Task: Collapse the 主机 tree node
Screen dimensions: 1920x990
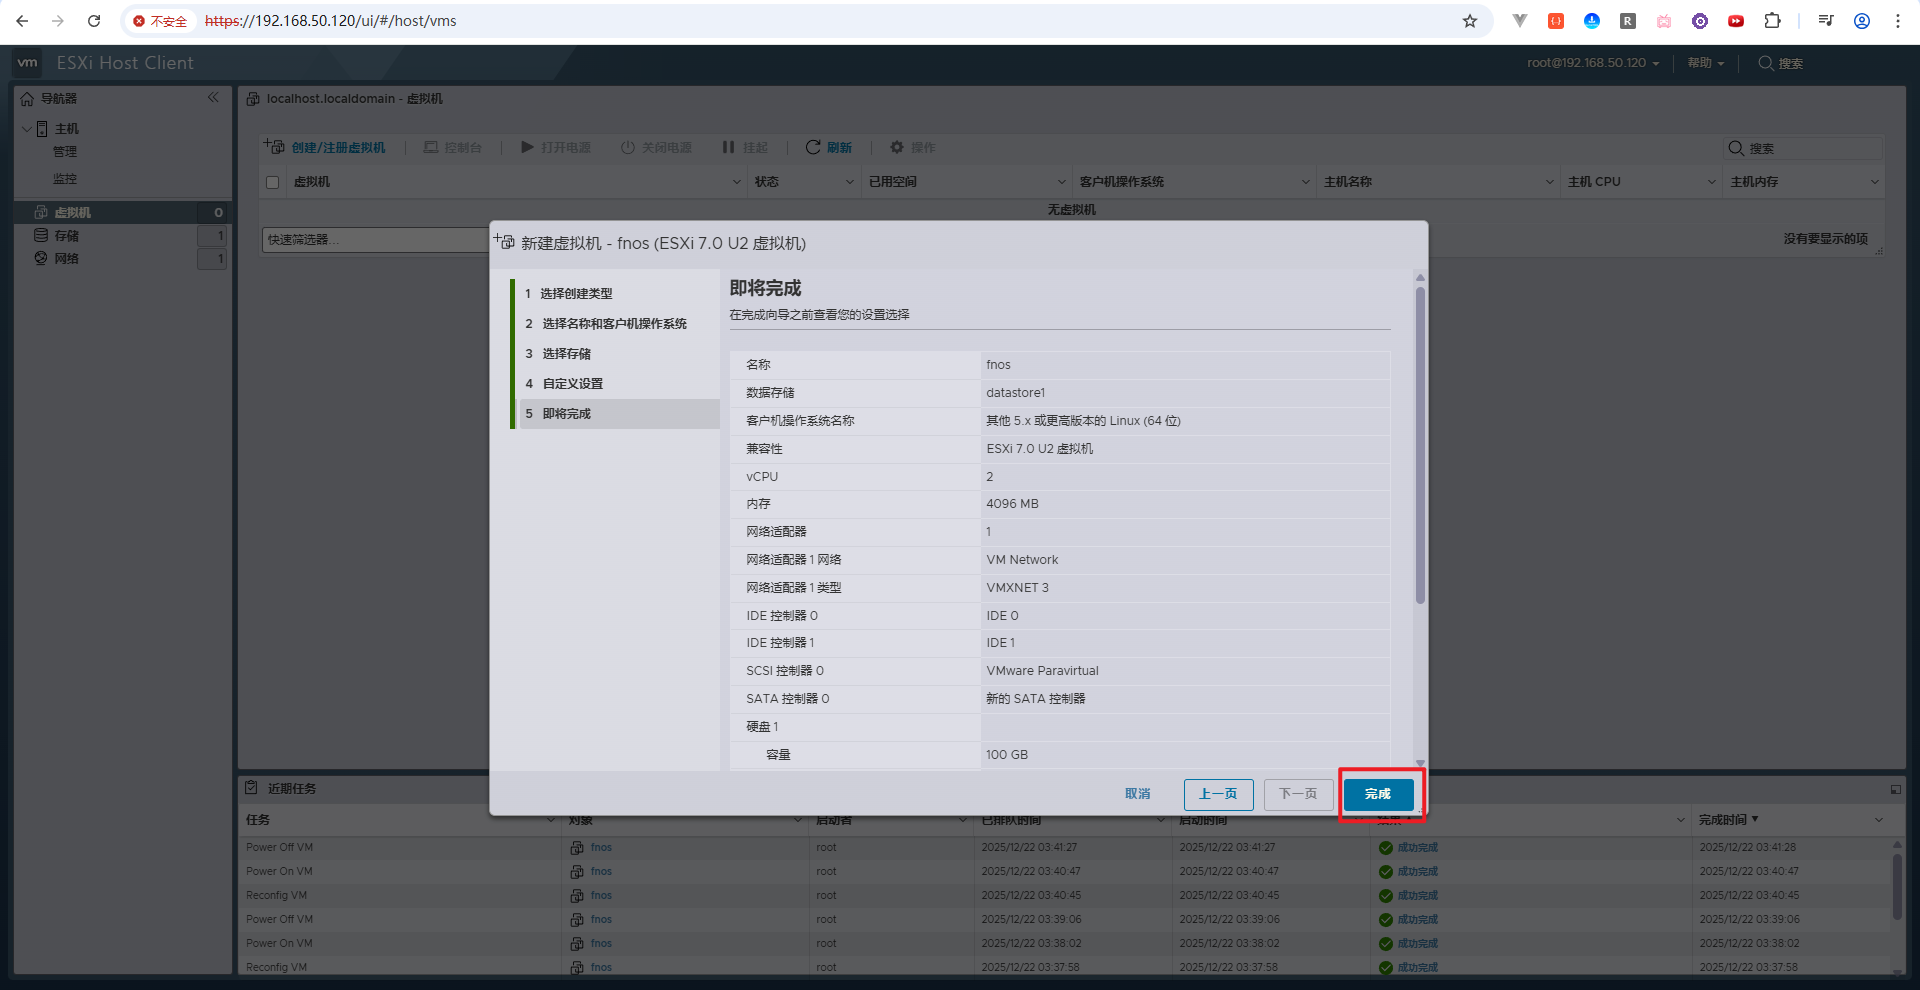Action: (27, 129)
